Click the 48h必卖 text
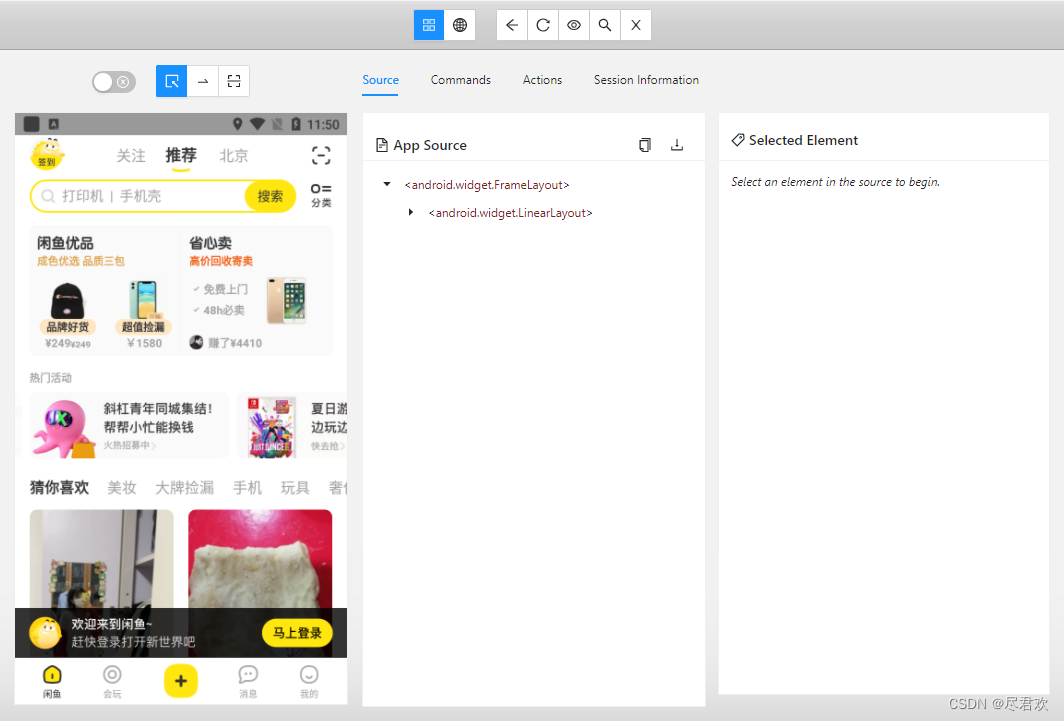The height and width of the screenshot is (721, 1064). [224, 311]
